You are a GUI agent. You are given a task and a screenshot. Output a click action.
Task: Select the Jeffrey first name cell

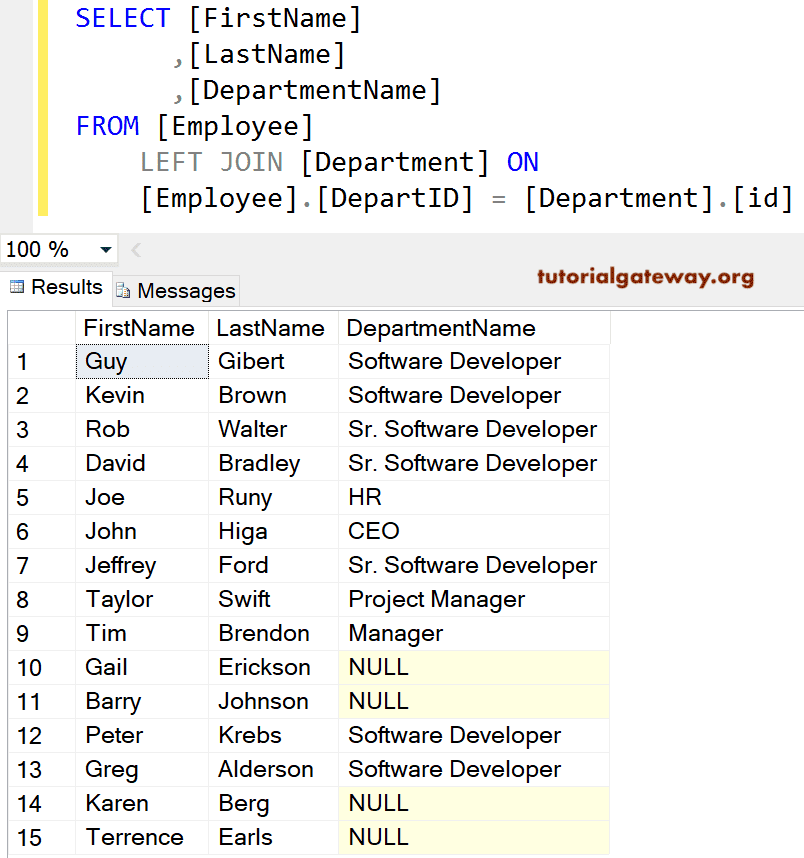tap(142, 565)
